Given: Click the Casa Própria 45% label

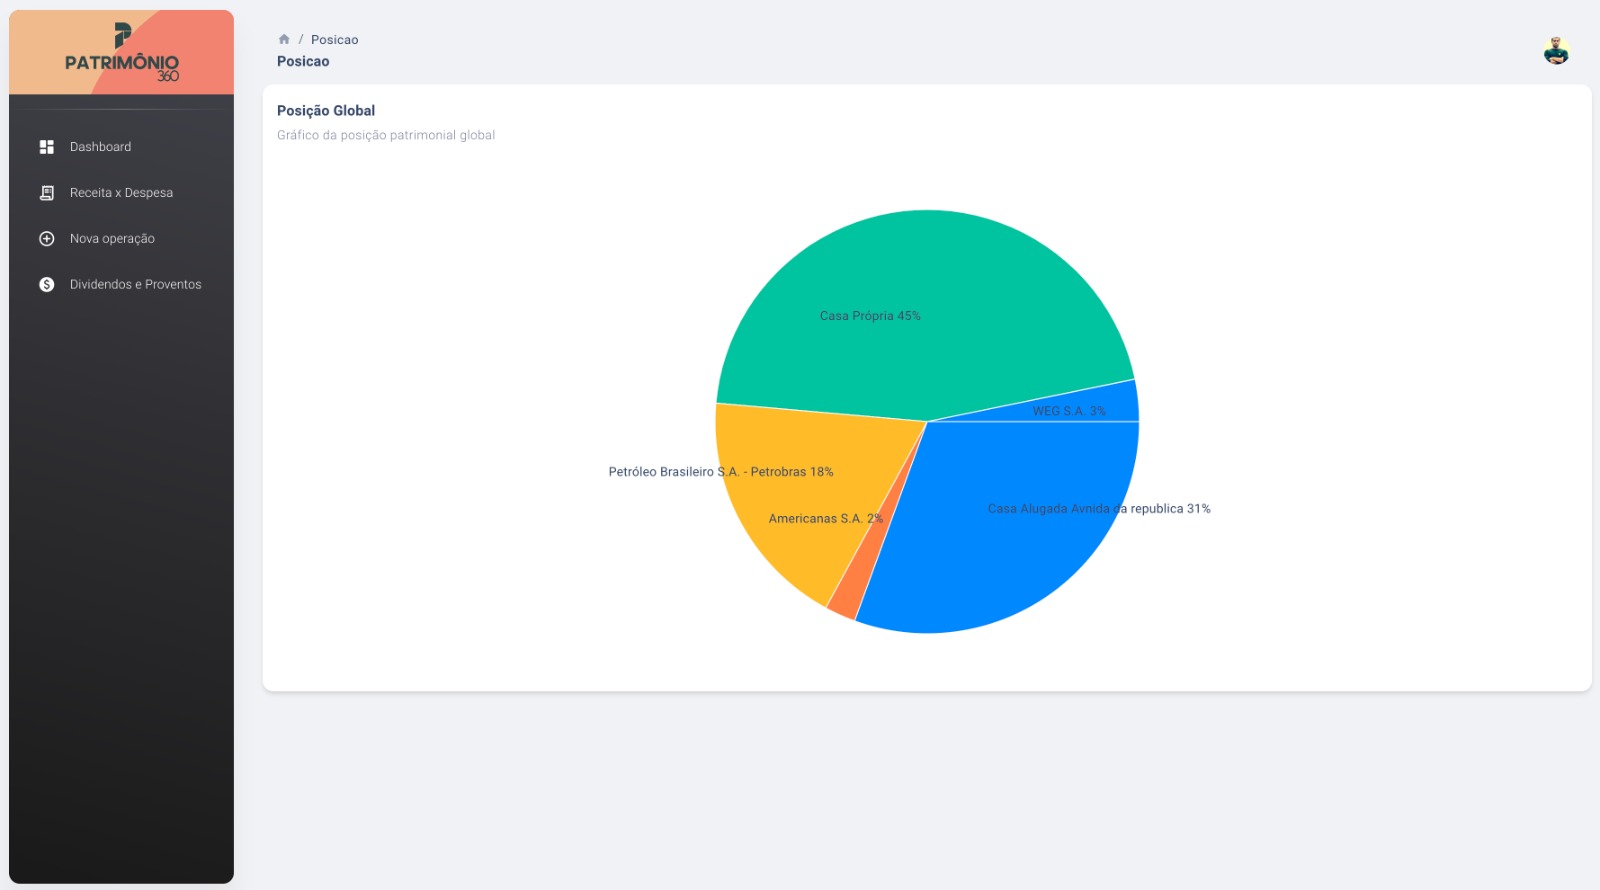Looking at the screenshot, I should click(x=870, y=316).
